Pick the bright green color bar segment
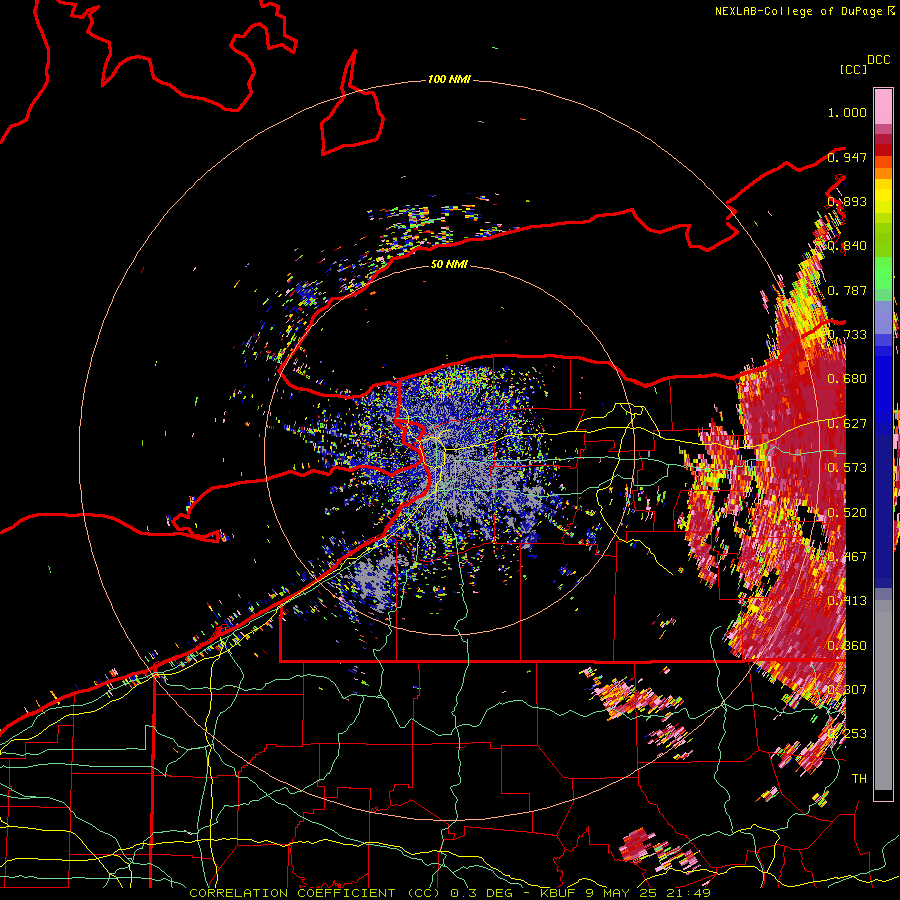The image size is (900, 900). coord(883,273)
